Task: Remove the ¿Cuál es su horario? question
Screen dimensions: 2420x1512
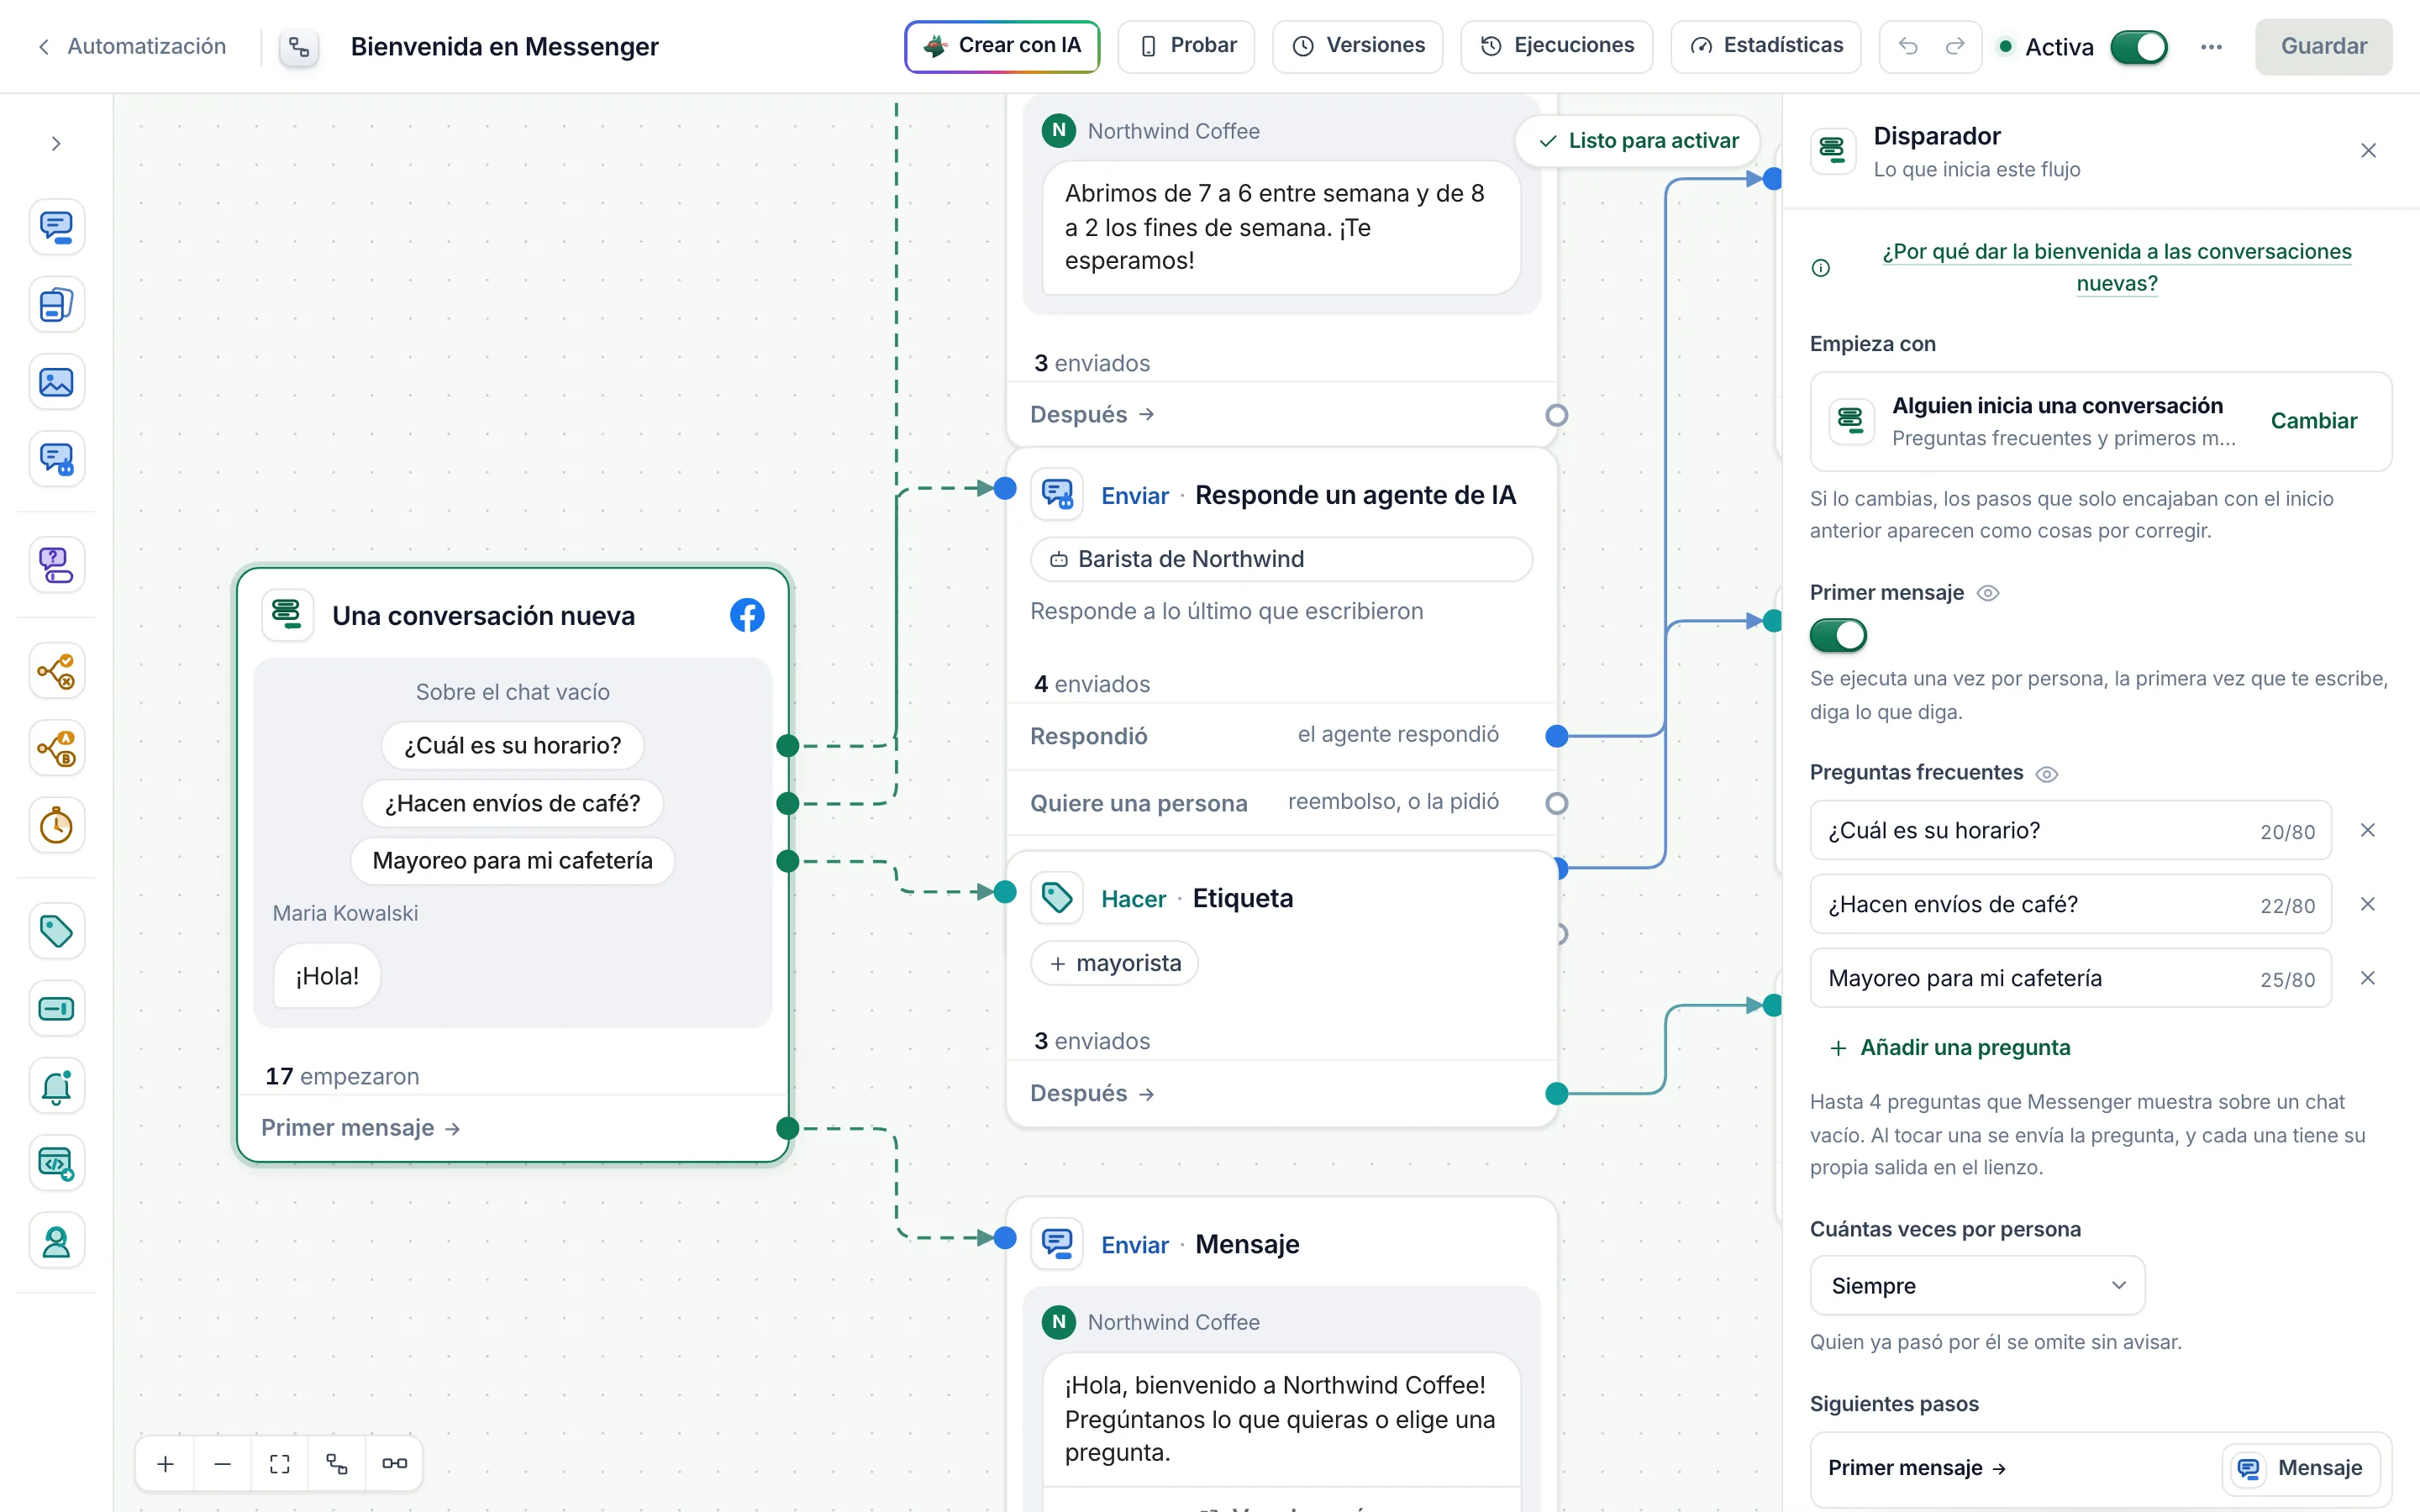Action: click(2367, 830)
